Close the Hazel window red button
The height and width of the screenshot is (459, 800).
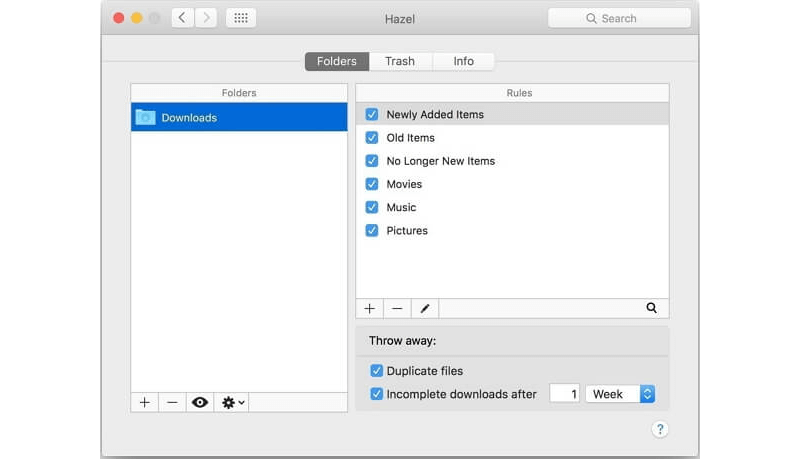pyautogui.click(x=119, y=18)
